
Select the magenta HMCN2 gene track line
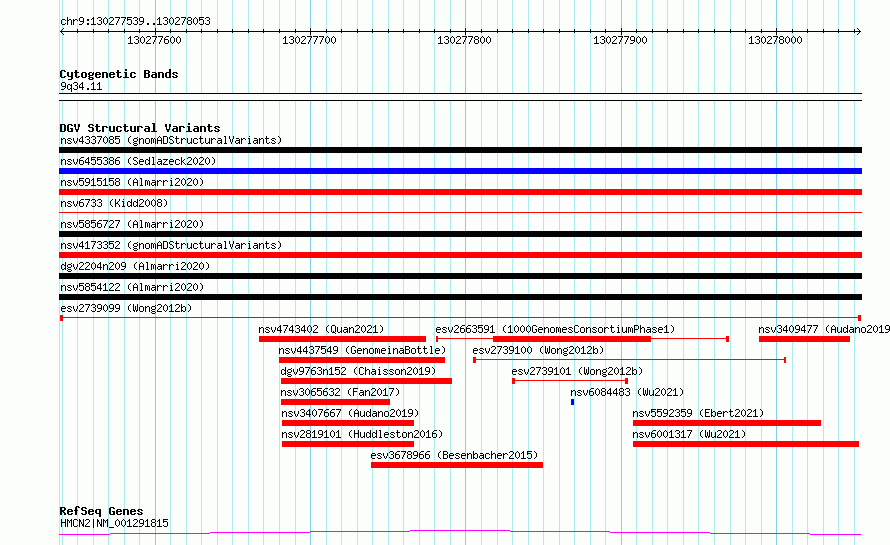pyautogui.click(x=460, y=533)
